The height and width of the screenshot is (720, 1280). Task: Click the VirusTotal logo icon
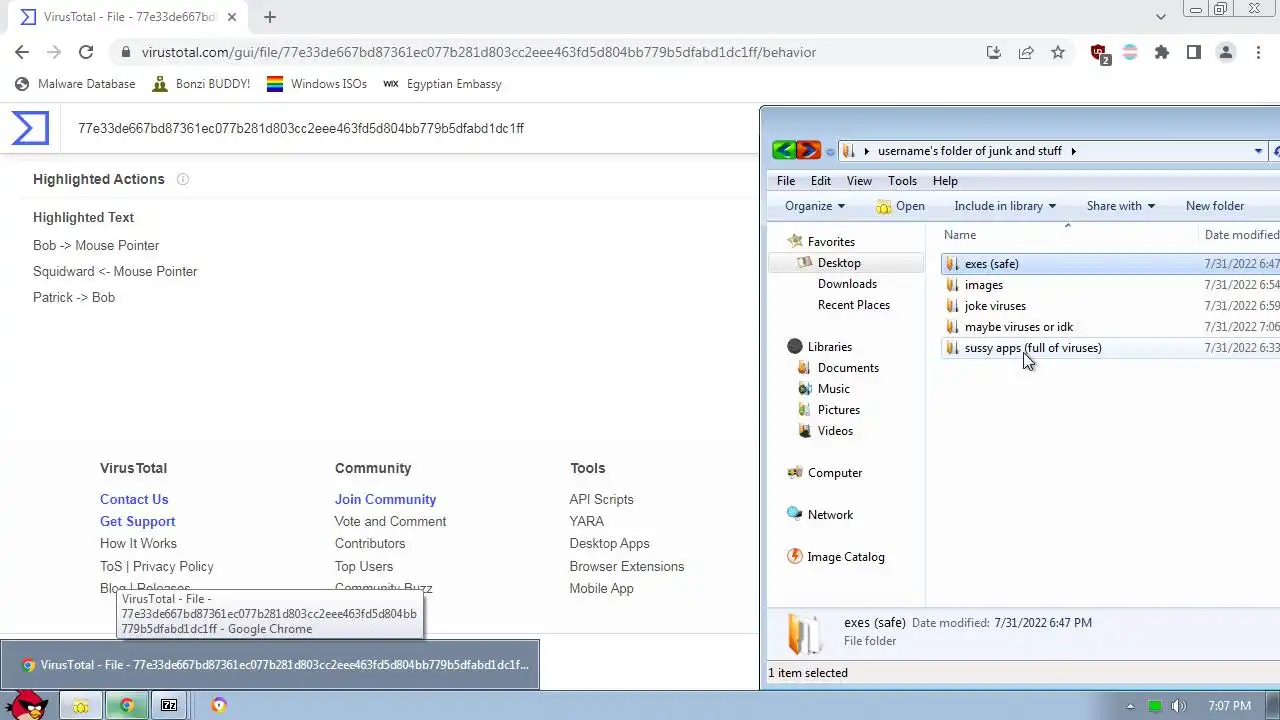(30, 128)
